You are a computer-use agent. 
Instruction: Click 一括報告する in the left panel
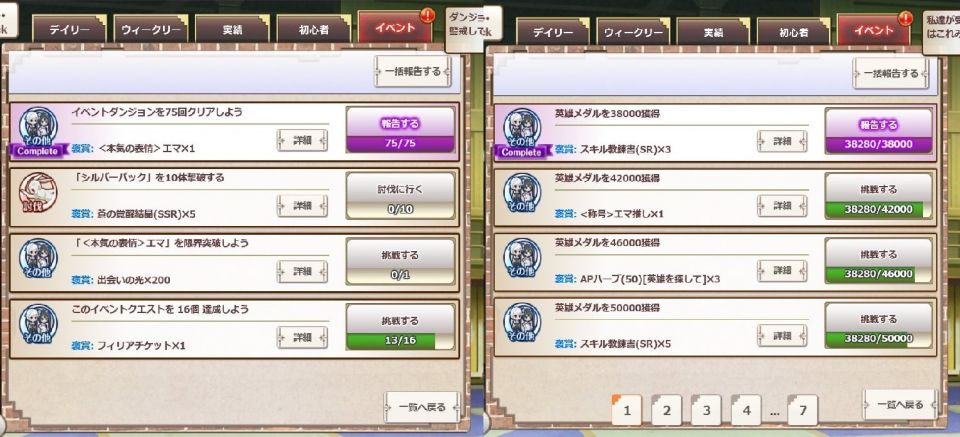413,72
